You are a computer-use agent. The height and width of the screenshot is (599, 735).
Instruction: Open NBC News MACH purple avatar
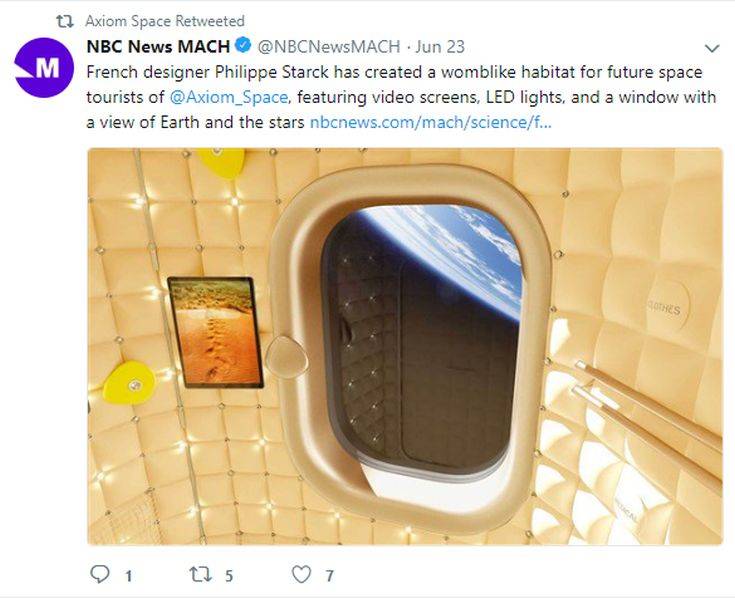43,67
